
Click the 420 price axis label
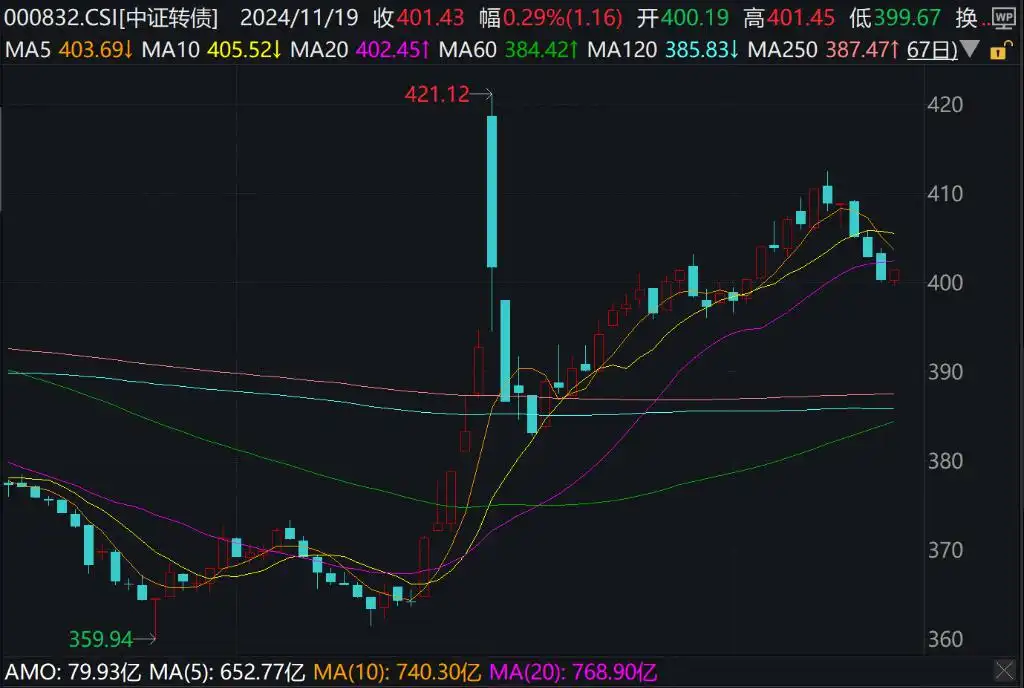945,104
